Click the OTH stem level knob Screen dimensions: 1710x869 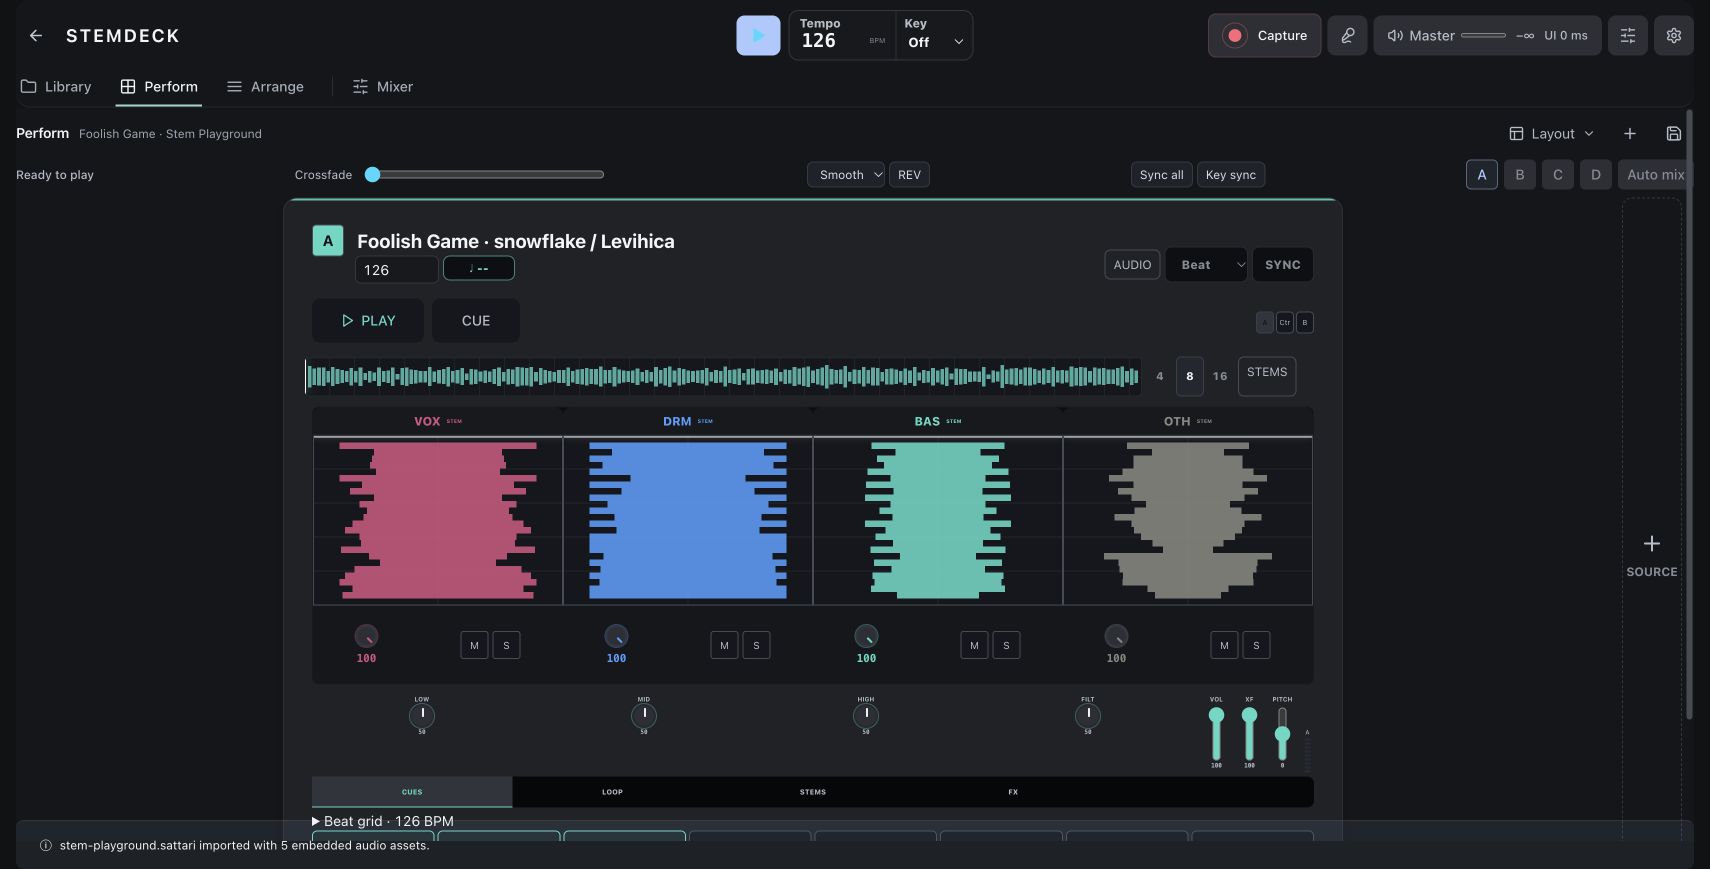pyautogui.click(x=1116, y=636)
